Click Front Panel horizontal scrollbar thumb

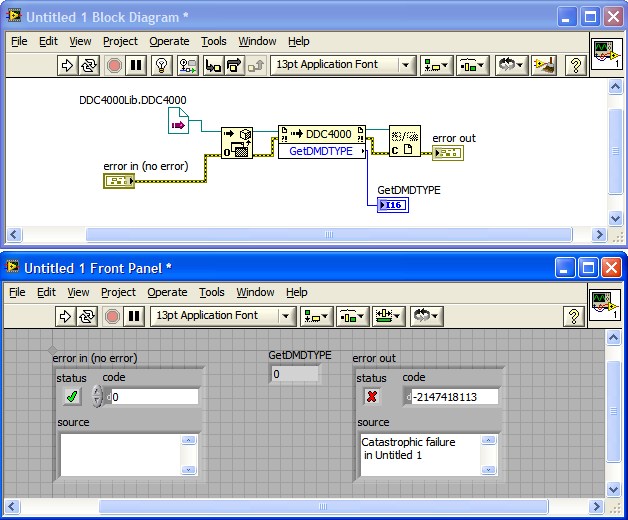pos(323,507)
